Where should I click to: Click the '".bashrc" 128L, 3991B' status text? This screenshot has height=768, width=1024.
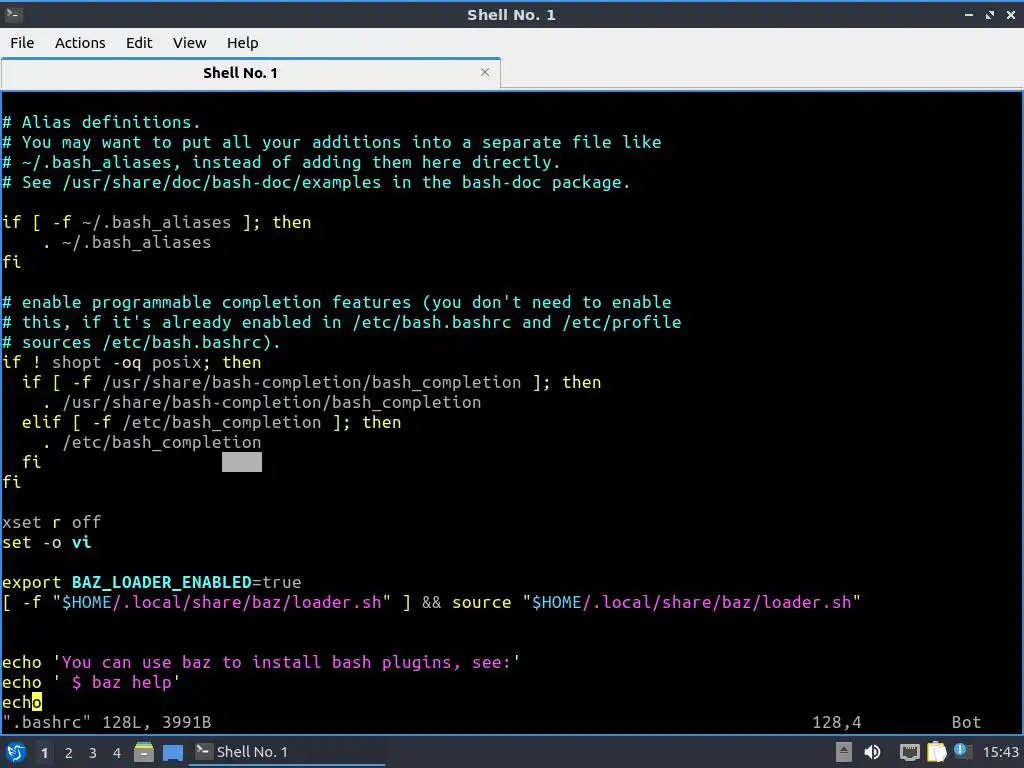[106, 722]
